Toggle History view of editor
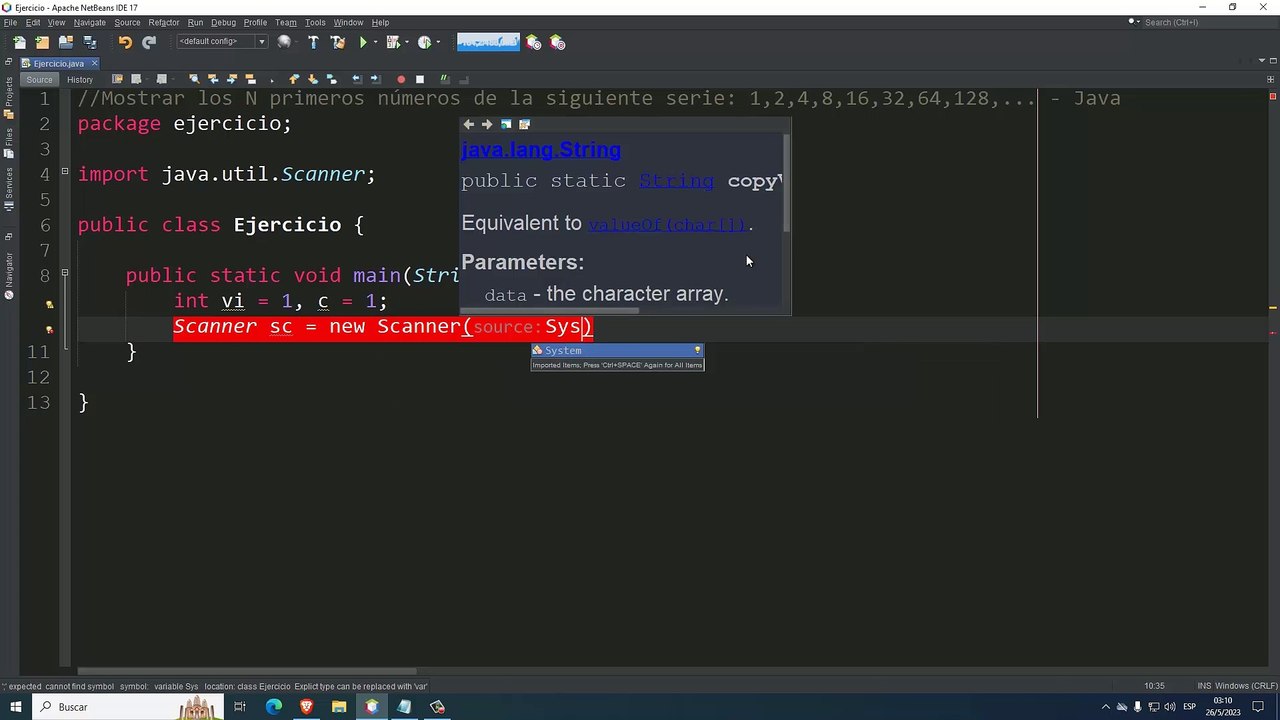The height and width of the screenshot is (720, 1280). [x=80, y=79]
